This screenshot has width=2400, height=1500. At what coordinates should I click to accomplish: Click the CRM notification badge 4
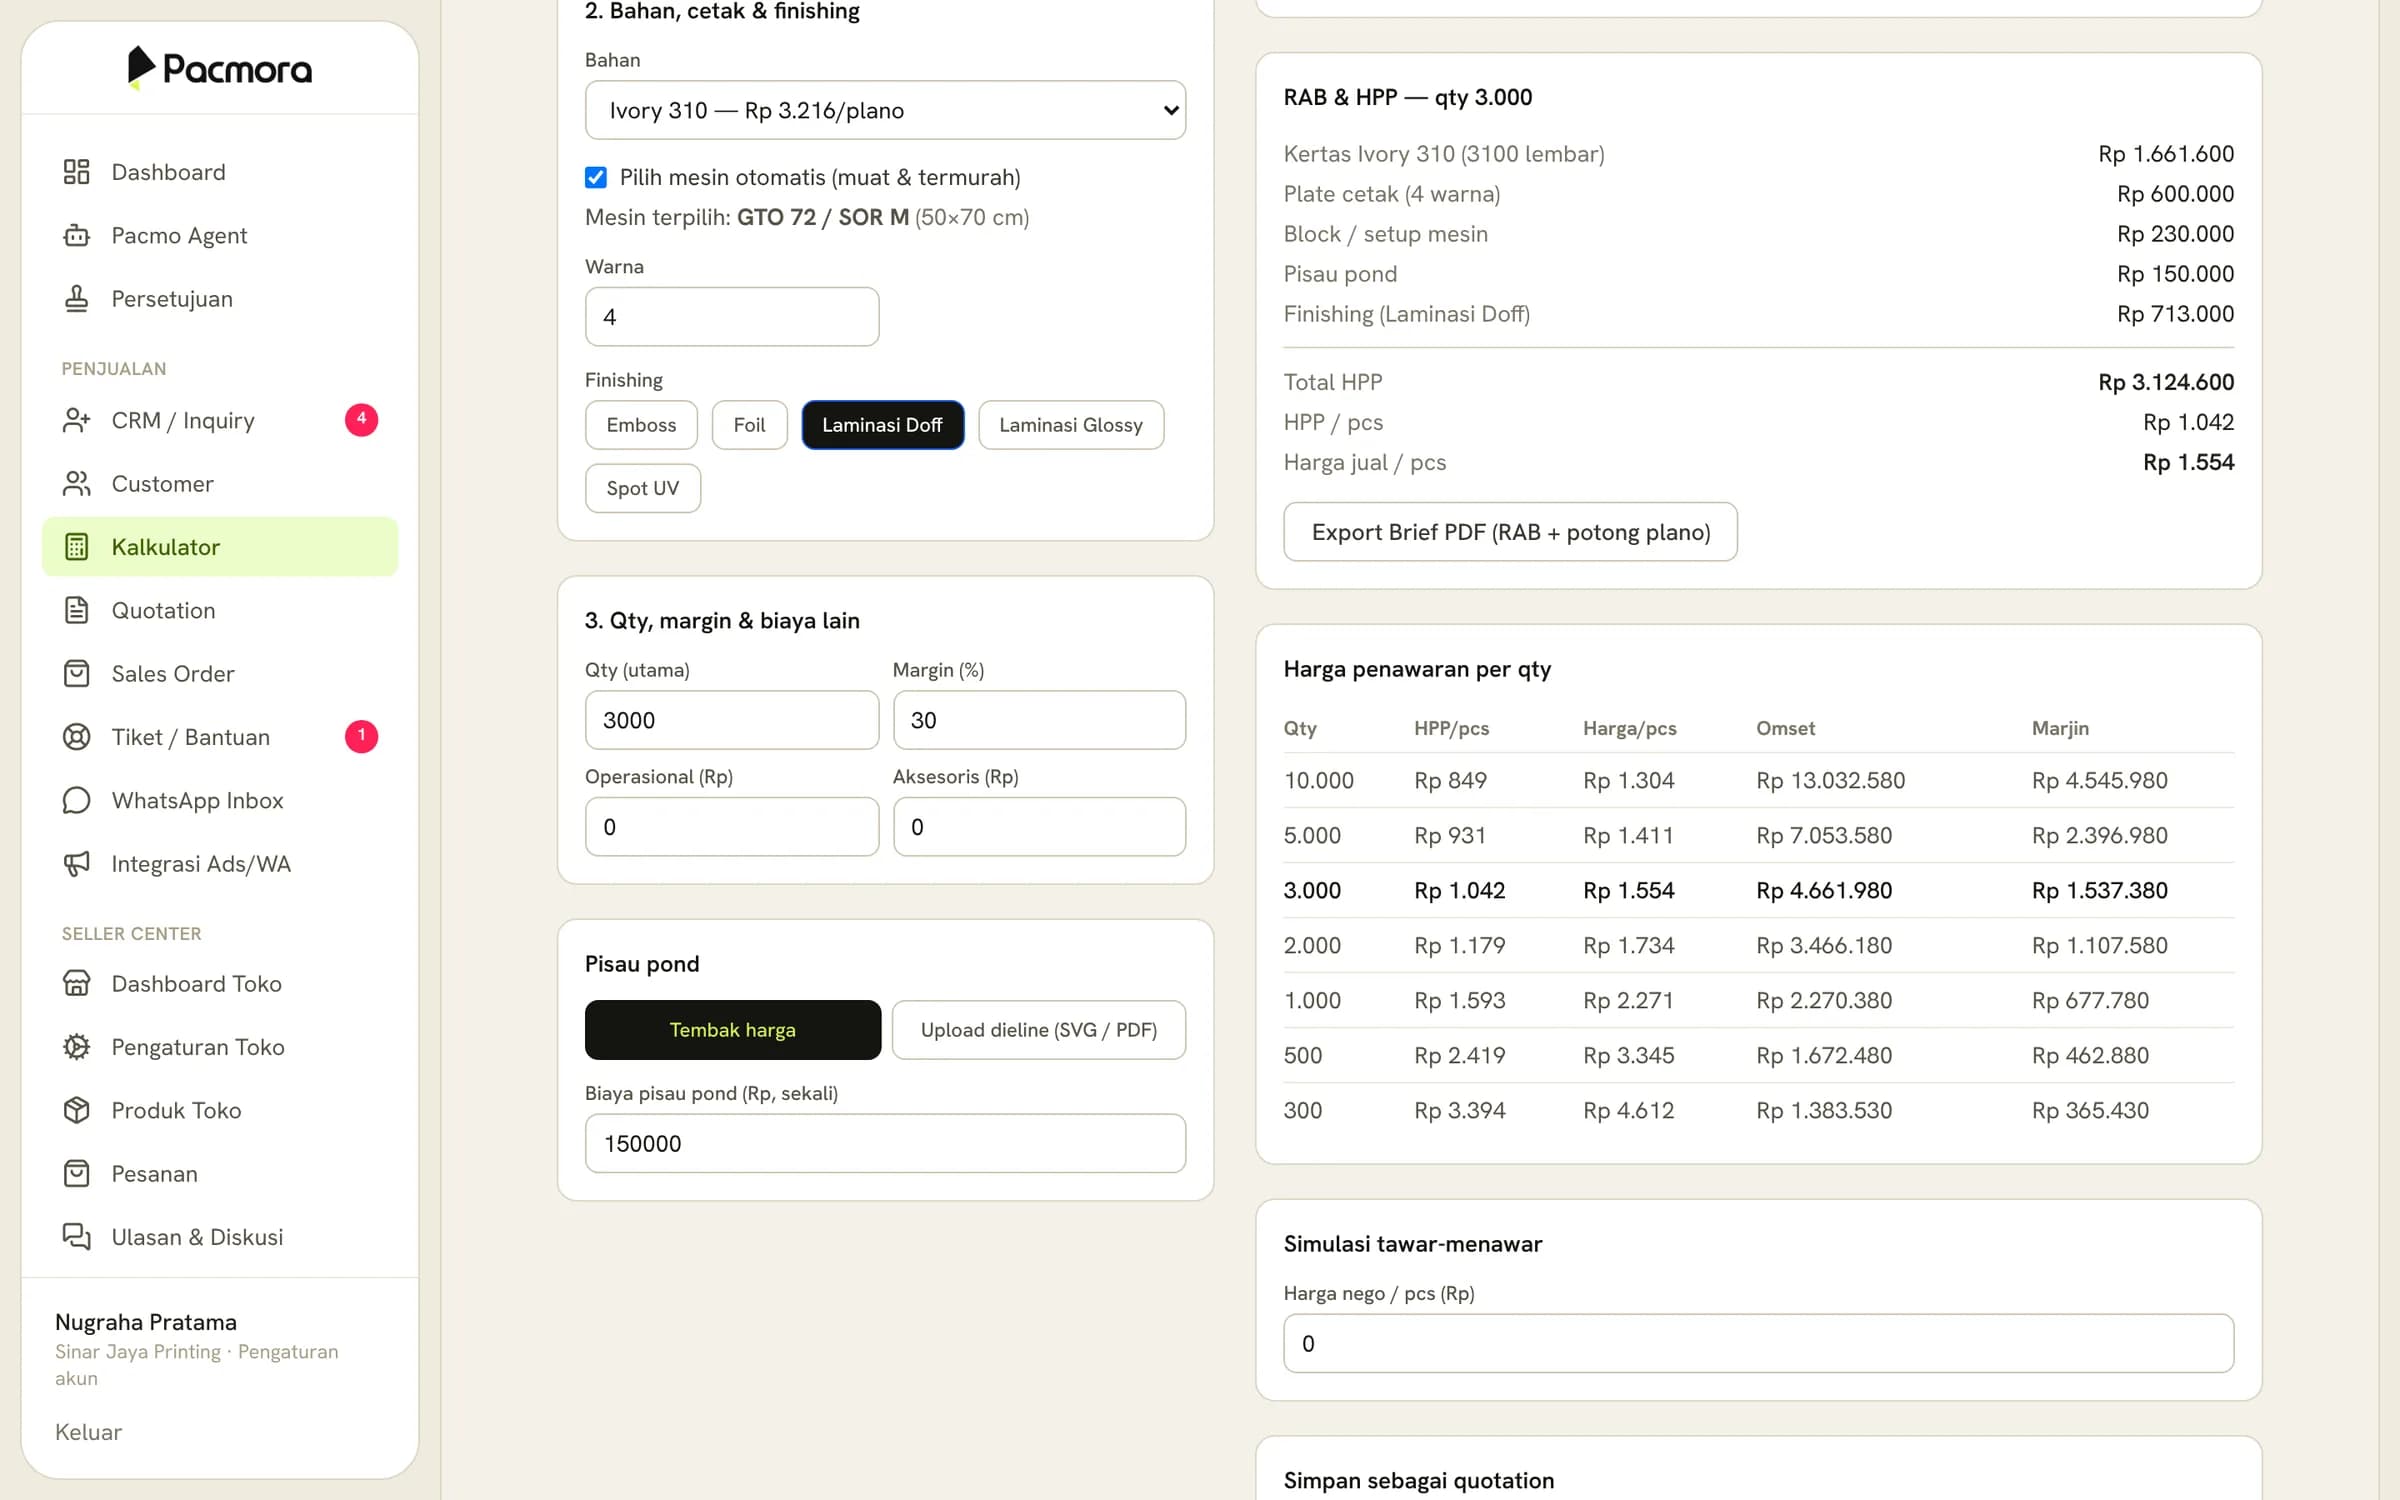pyautogui.click(x=361, y=420)
